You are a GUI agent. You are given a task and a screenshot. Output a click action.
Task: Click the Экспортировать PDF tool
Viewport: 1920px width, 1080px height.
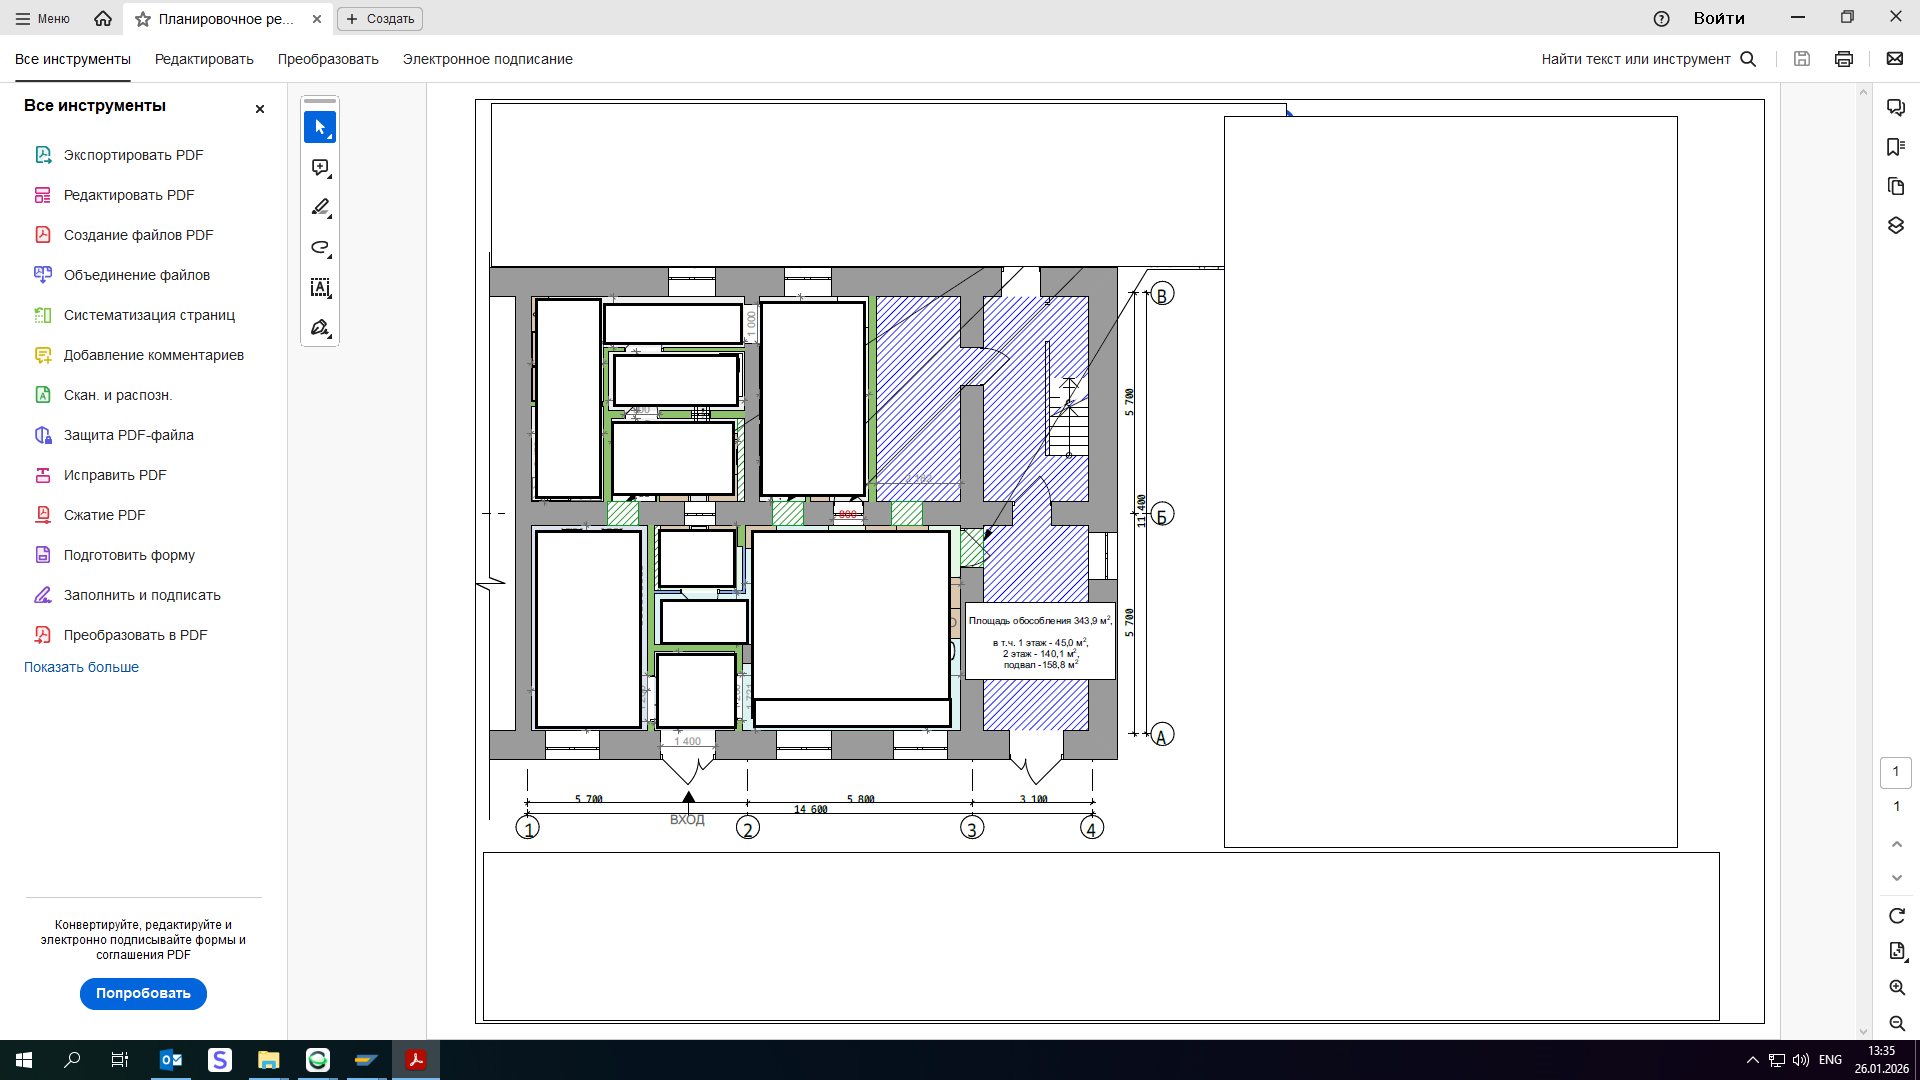pyautogui.click(x=133, y=155)
